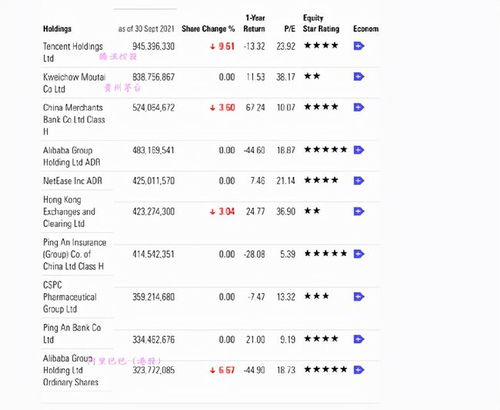500x410 pixels.
Task: Open the NetEase Inc ADR holding
Action: click(x=73, y=181)
